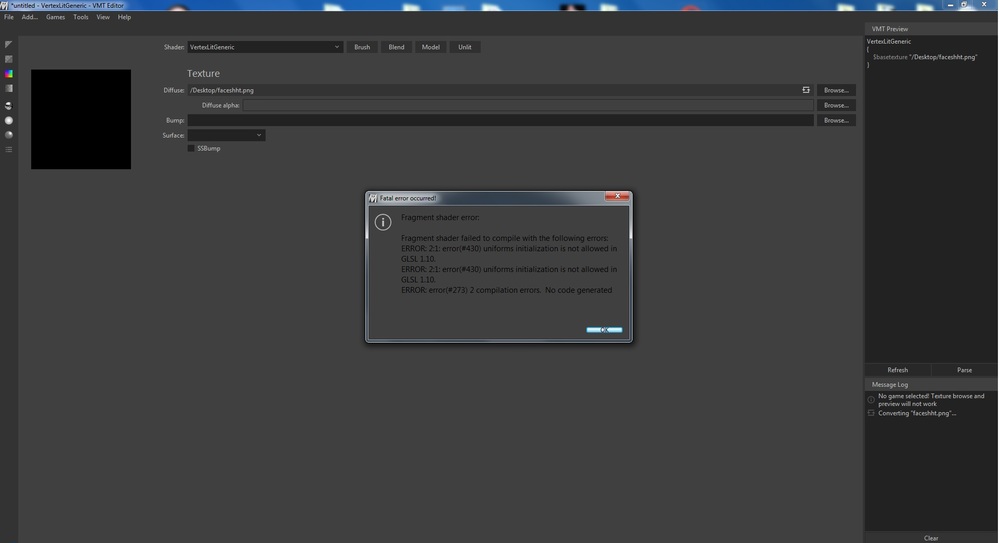Expand the Surface dropdown

point(227,135)
